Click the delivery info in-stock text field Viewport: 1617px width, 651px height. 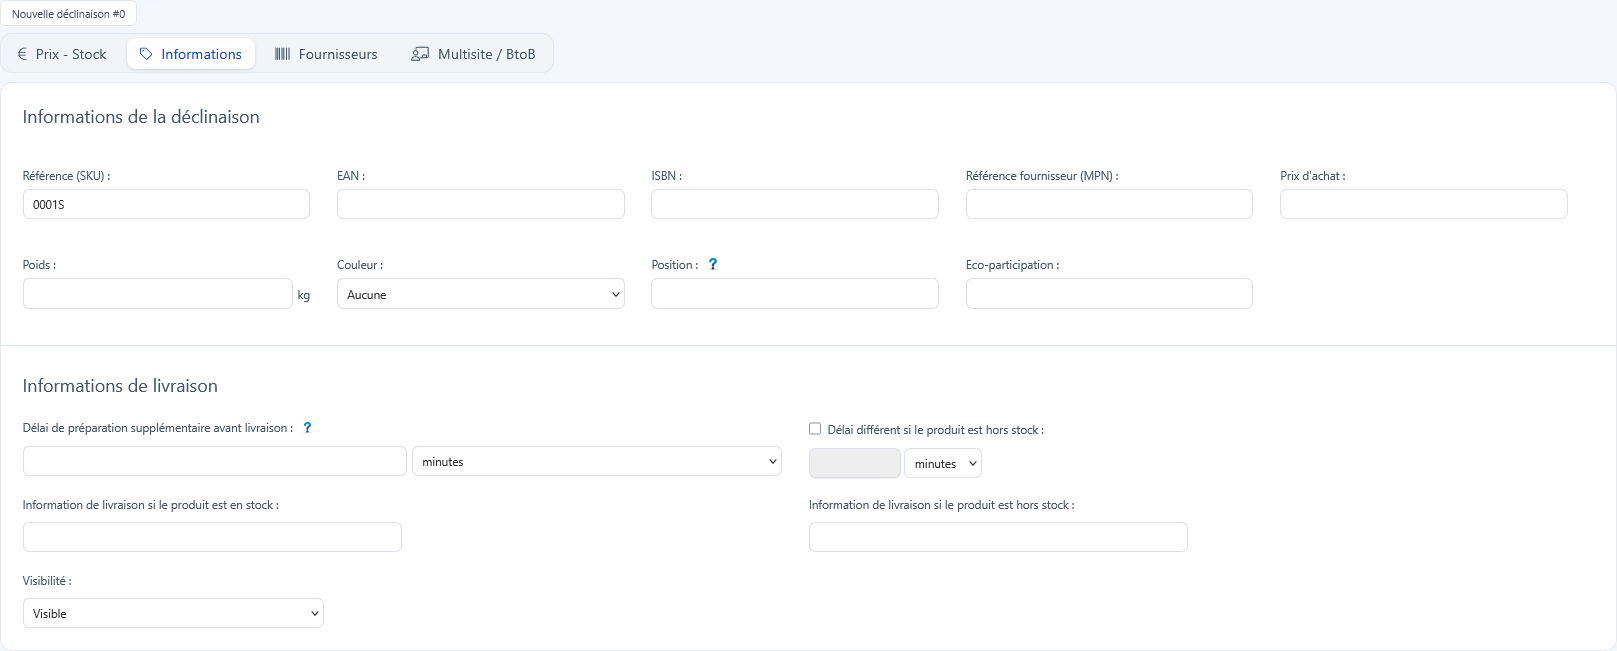coord(212,537)
